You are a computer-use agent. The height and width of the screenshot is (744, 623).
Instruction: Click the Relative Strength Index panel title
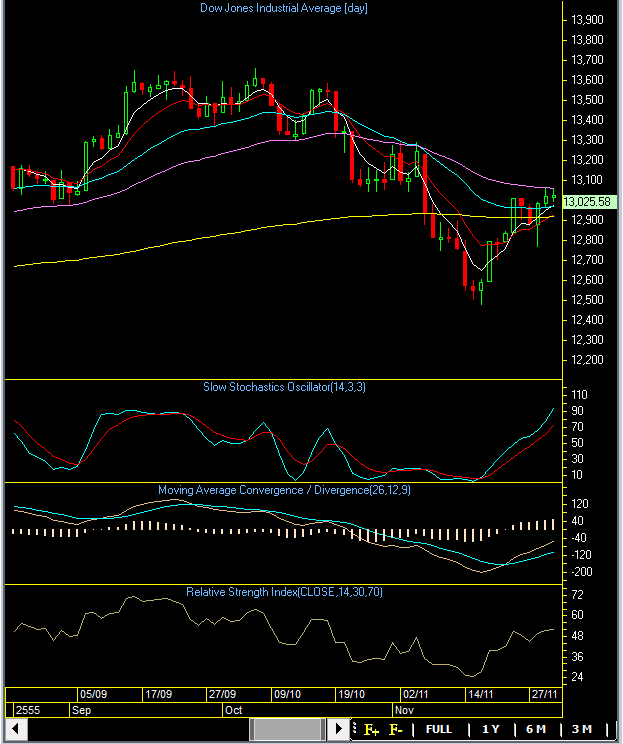coord(285,592)
